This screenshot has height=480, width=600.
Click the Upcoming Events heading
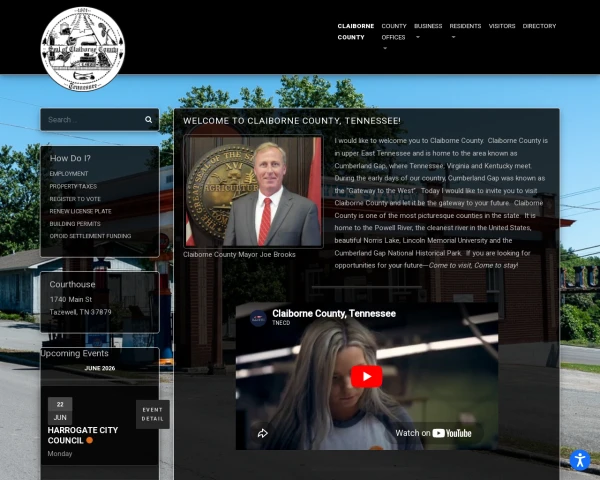click(75, 353)
